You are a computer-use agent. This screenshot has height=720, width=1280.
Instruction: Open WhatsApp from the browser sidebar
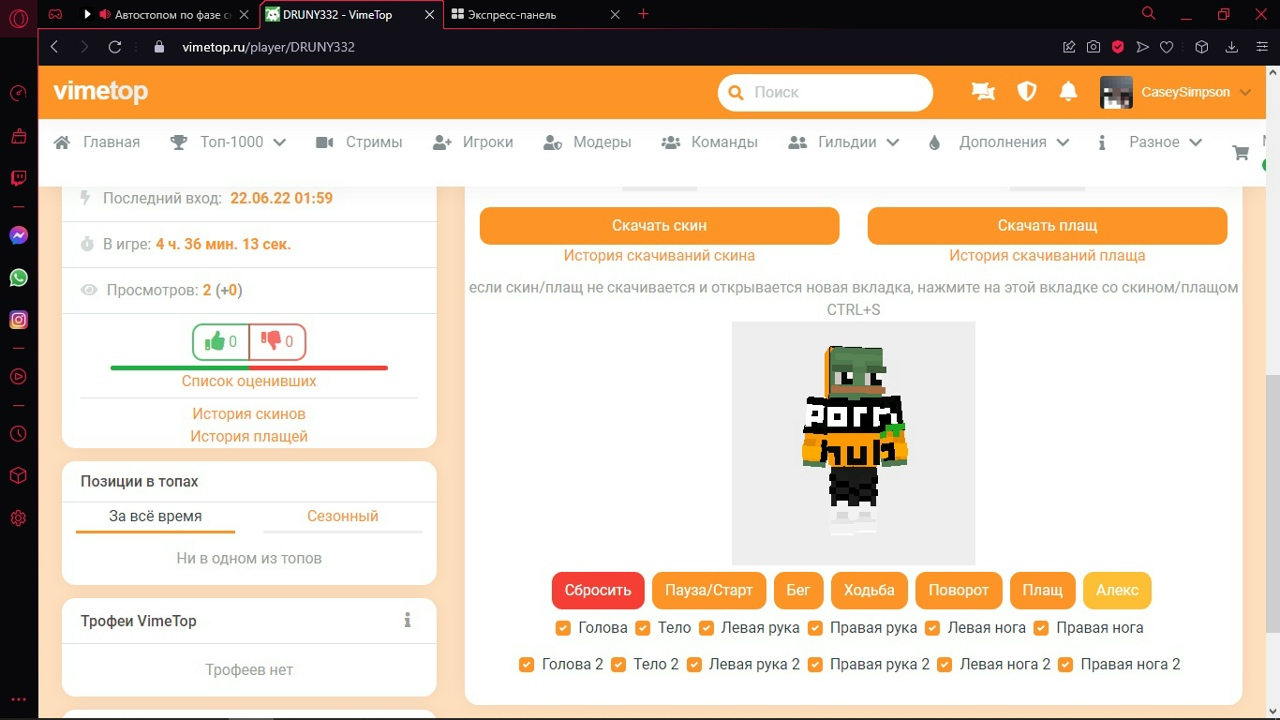click(18, 277)
